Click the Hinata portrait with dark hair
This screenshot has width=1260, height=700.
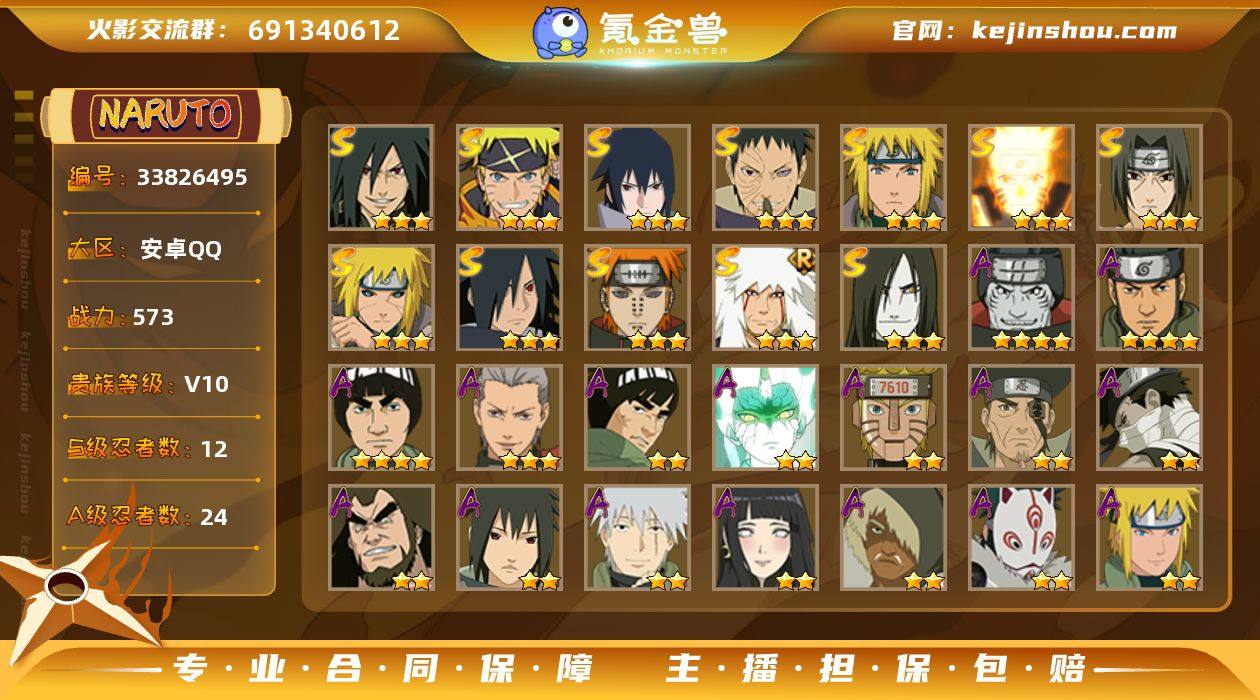click(x=765, y=537)
